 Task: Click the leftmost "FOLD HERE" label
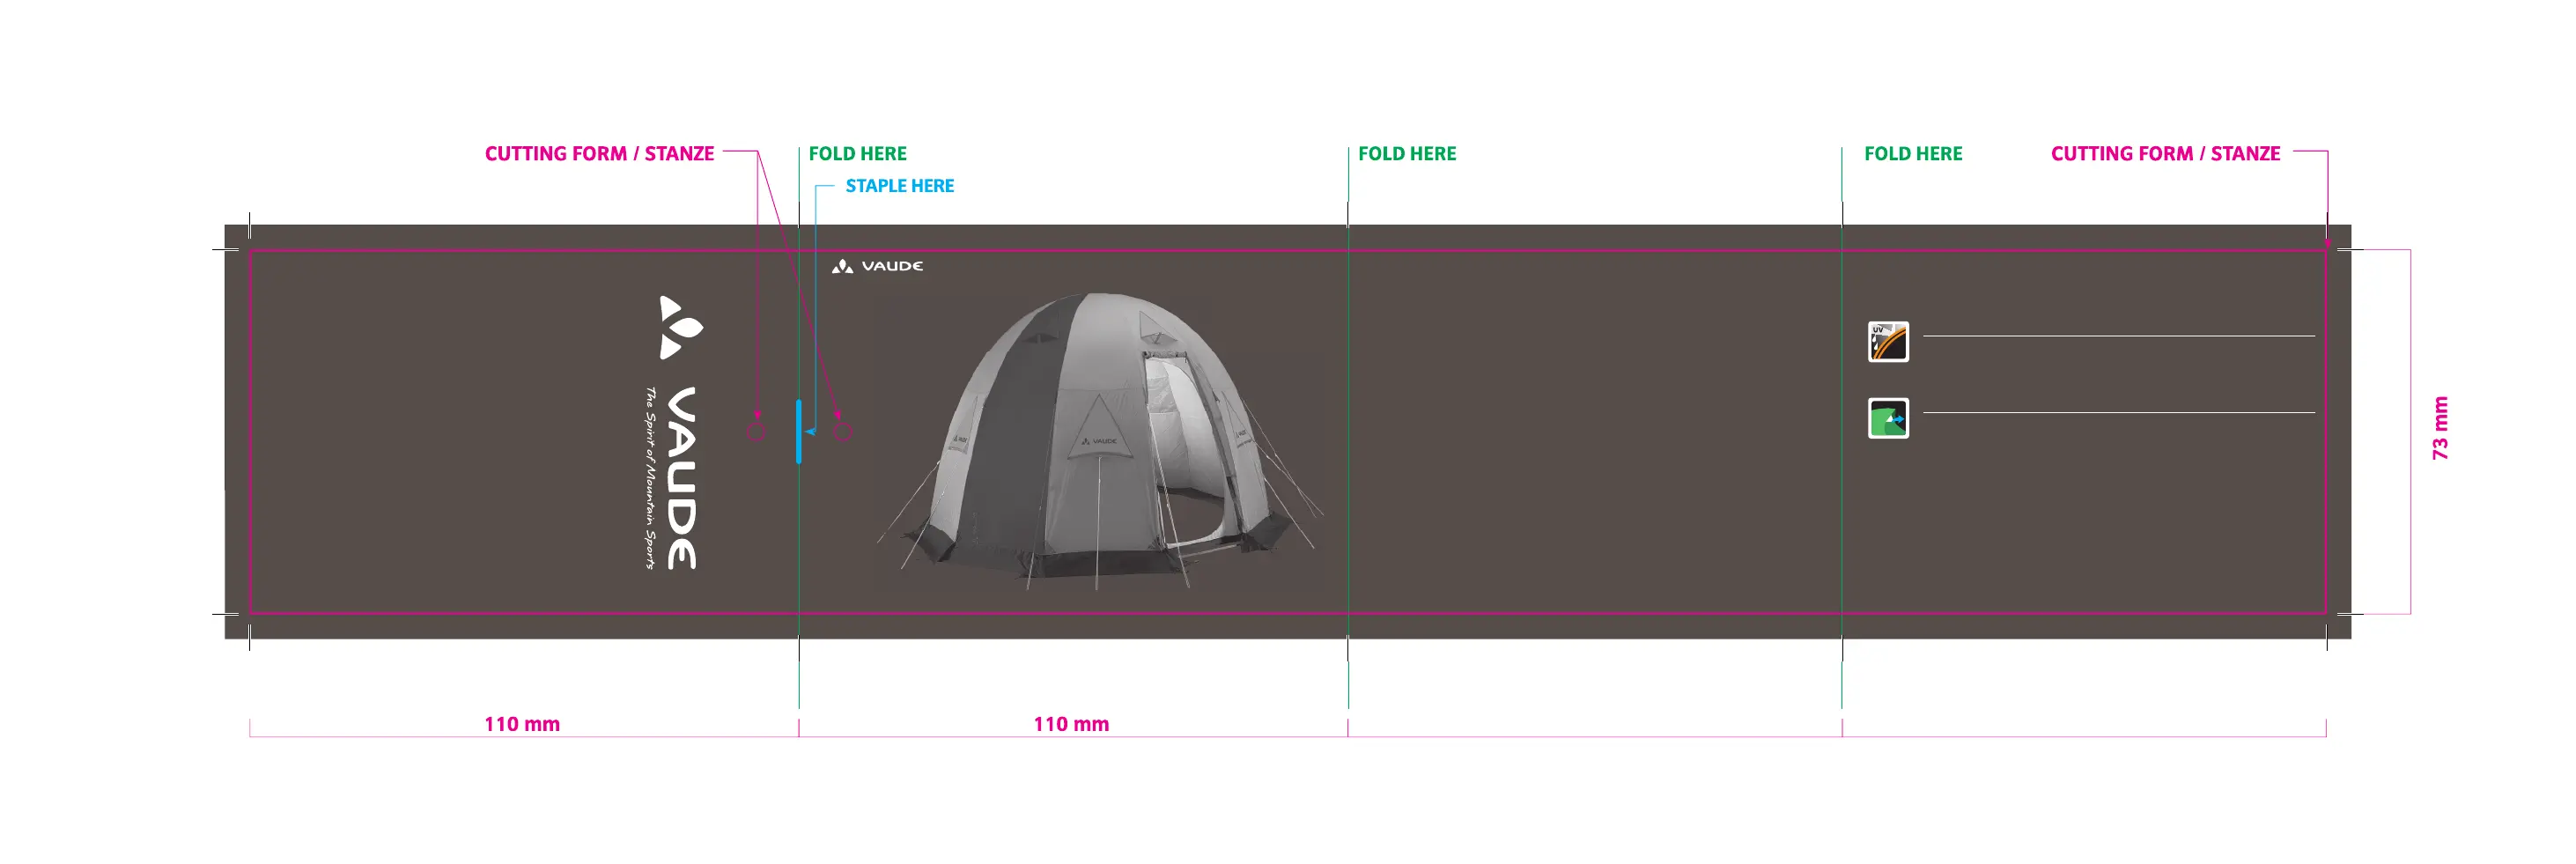[x=857, y=154]
